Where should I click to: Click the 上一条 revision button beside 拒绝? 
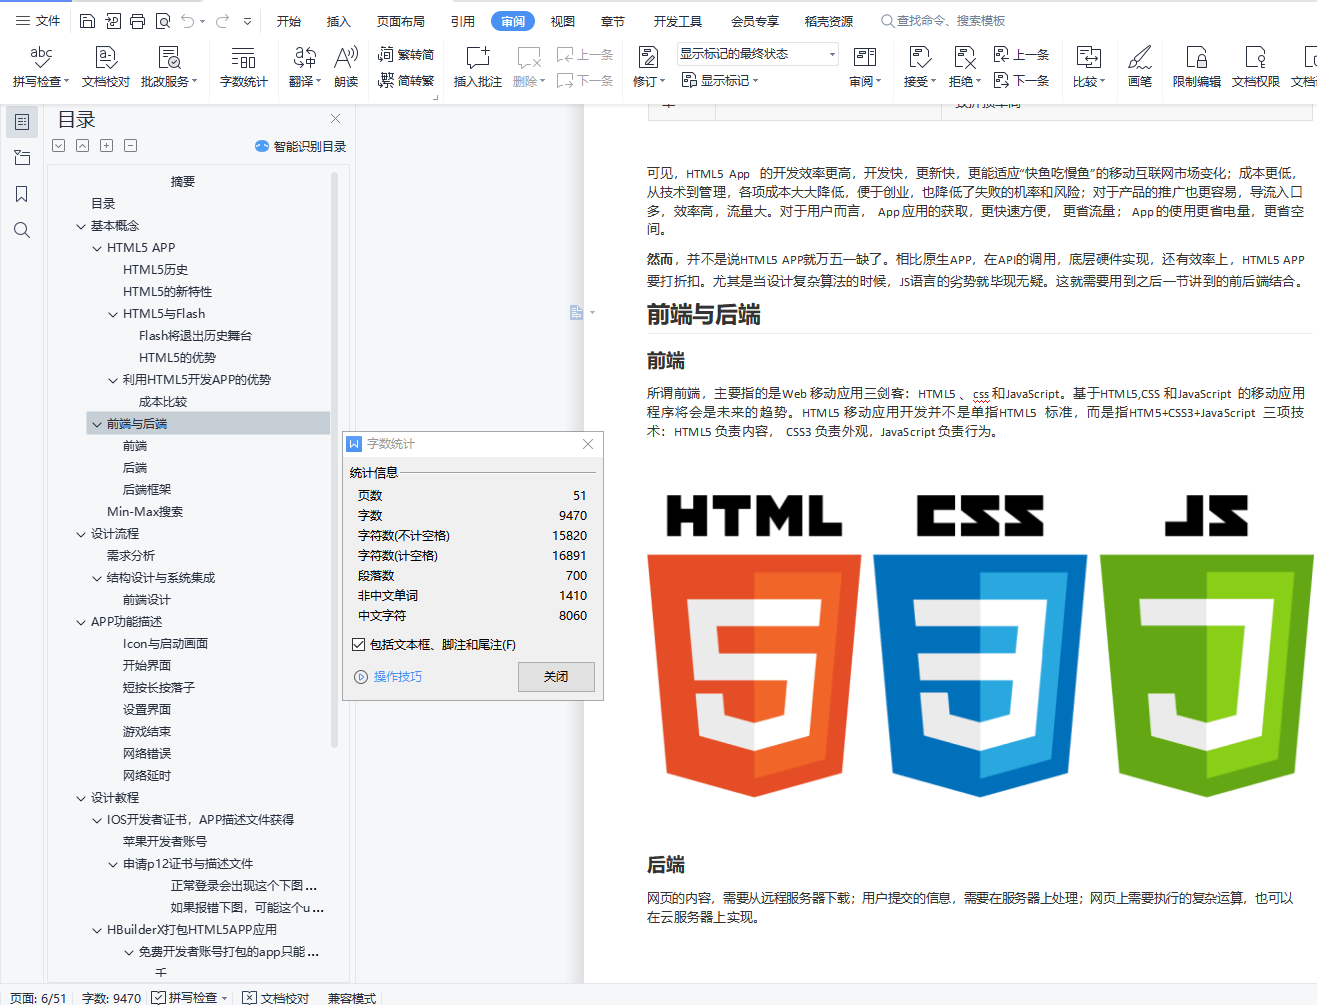tap(1021, 54)
